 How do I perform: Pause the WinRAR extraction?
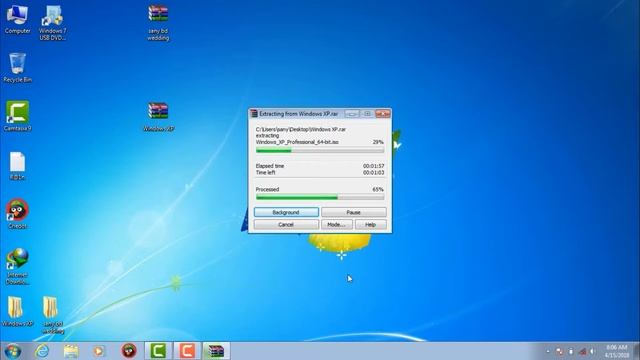pos(353,212)
